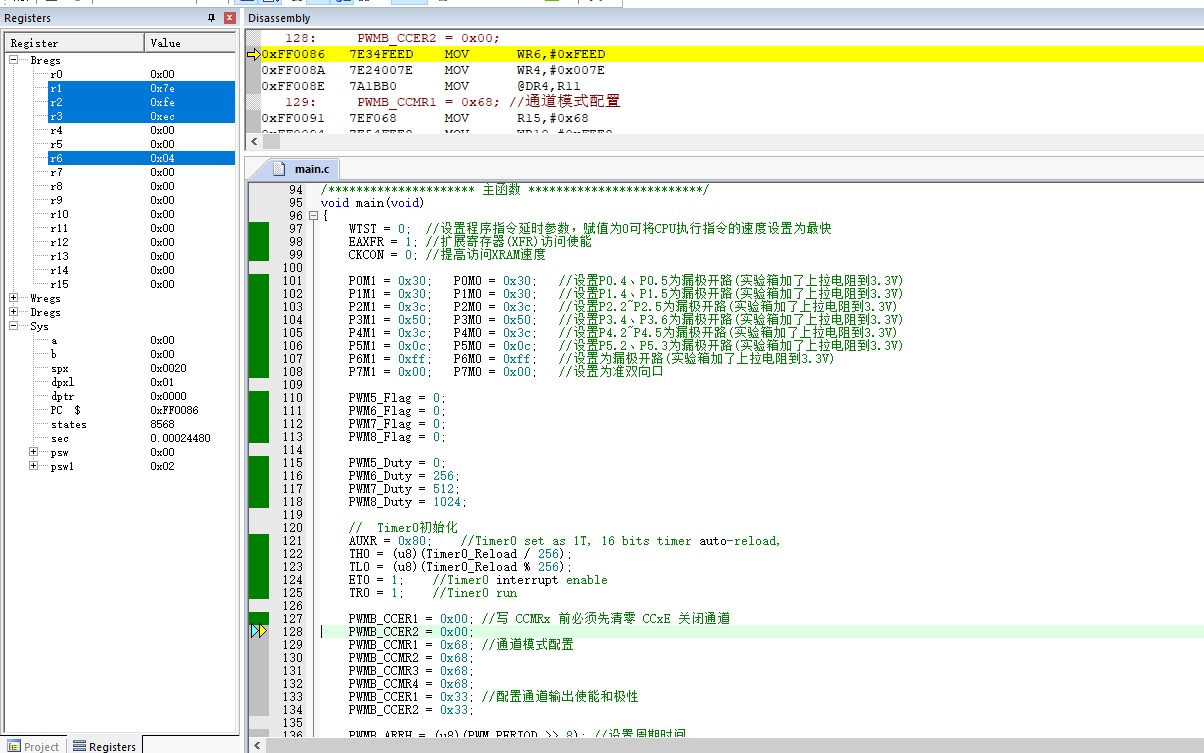This screenshot has width=1204, height=753.
Task: Click the r3 value 0xec
Action: point(163,116)
